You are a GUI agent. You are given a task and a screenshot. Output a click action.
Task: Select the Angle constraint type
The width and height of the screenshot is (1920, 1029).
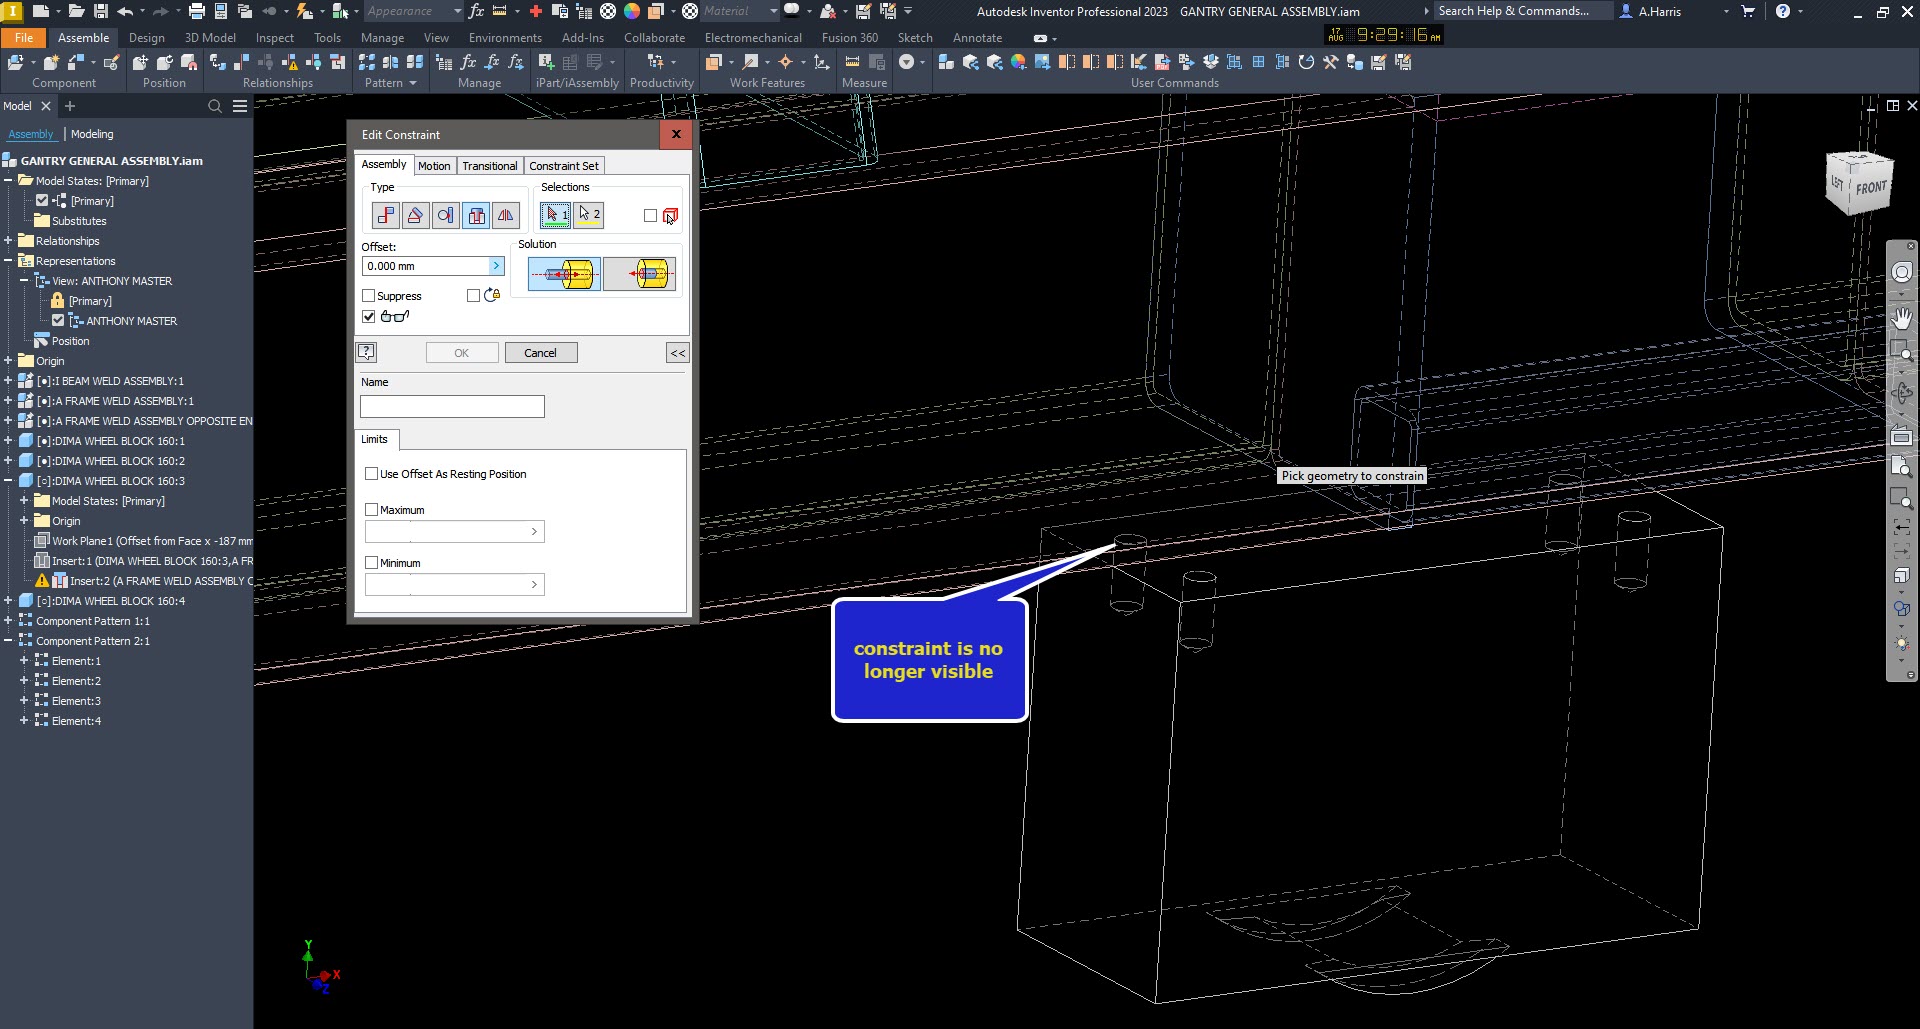[415, 215]
